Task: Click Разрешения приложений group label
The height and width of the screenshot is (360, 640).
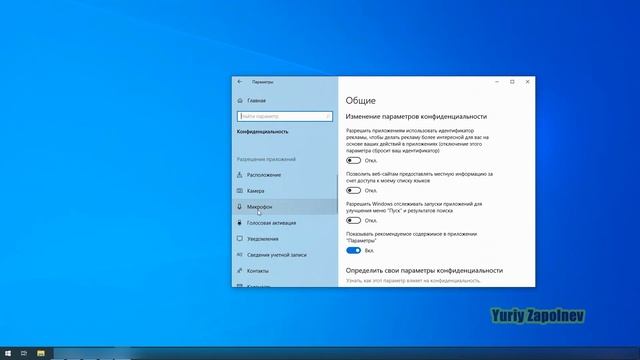Action: pos(266,159)
